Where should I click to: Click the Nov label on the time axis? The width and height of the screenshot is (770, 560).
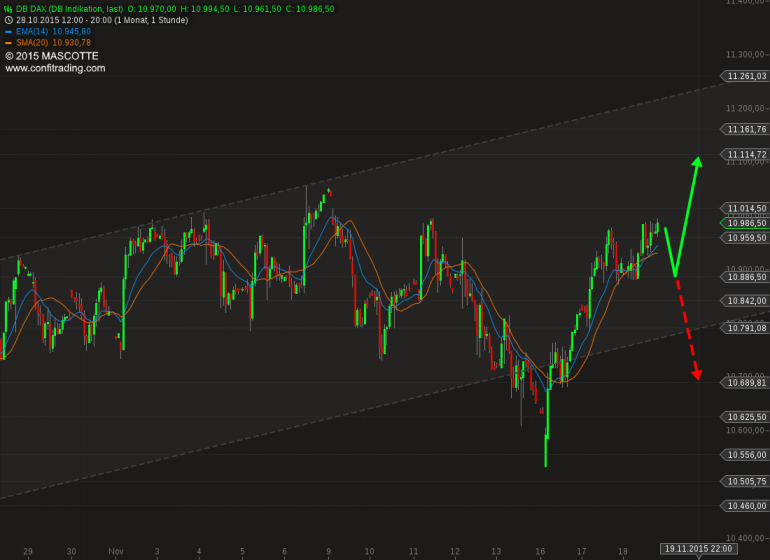point(116,551)
